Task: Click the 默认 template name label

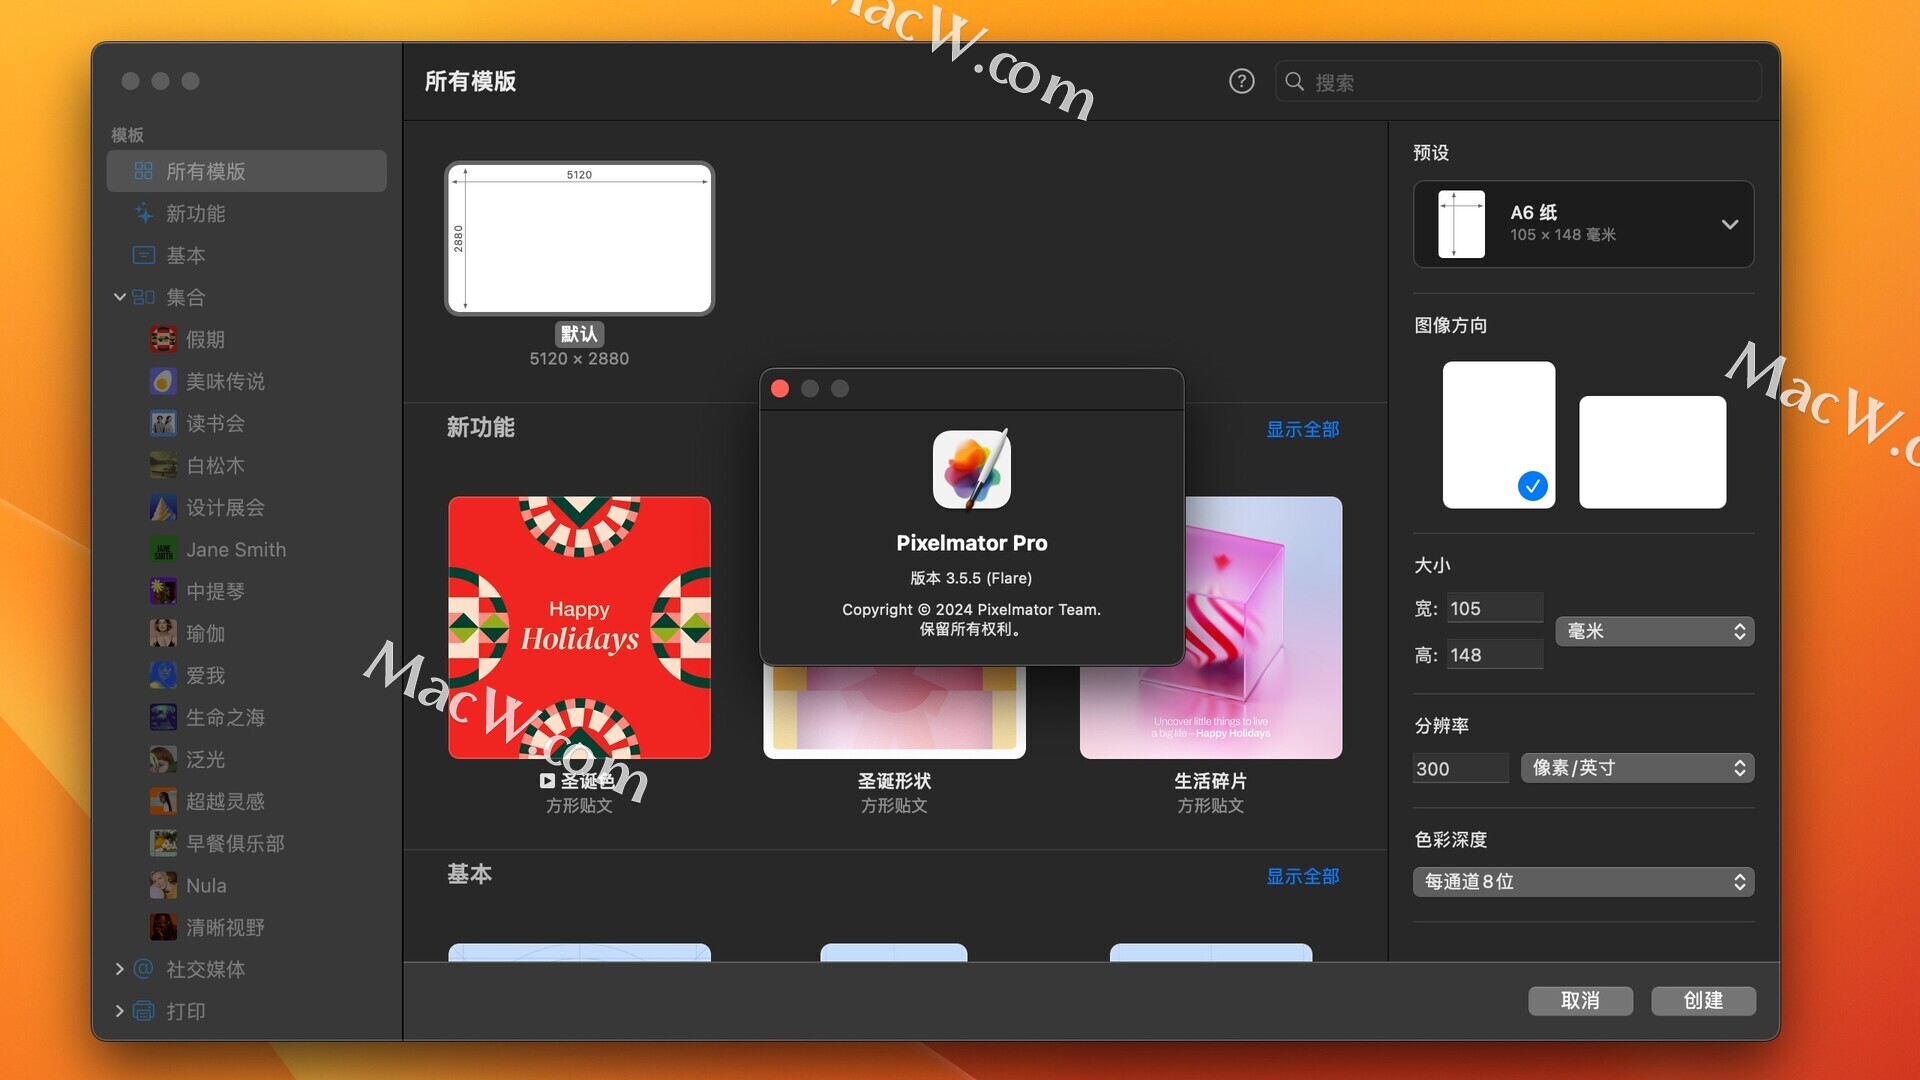Action: [x=579, y=334]
